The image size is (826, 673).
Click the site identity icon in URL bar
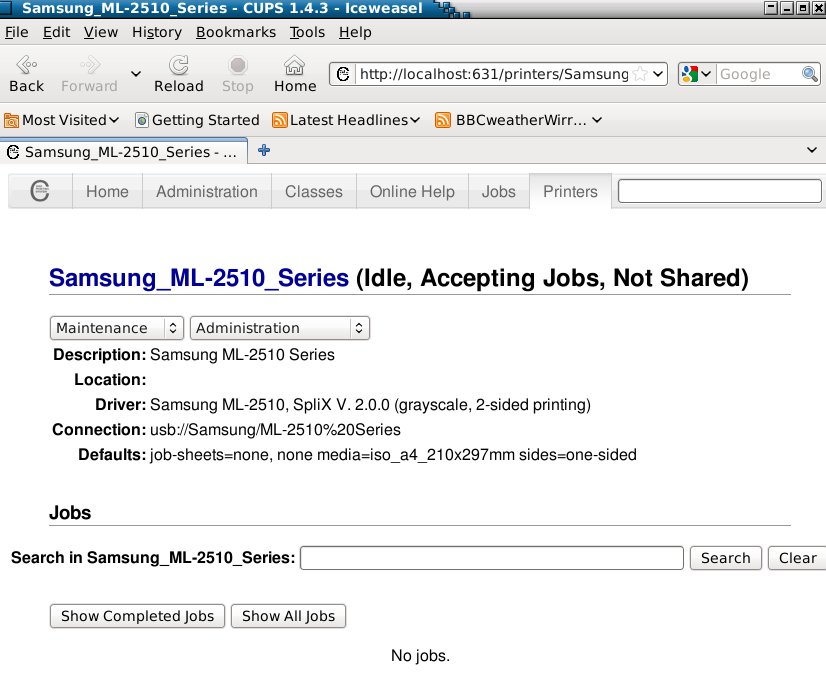[x=343, y=74]
